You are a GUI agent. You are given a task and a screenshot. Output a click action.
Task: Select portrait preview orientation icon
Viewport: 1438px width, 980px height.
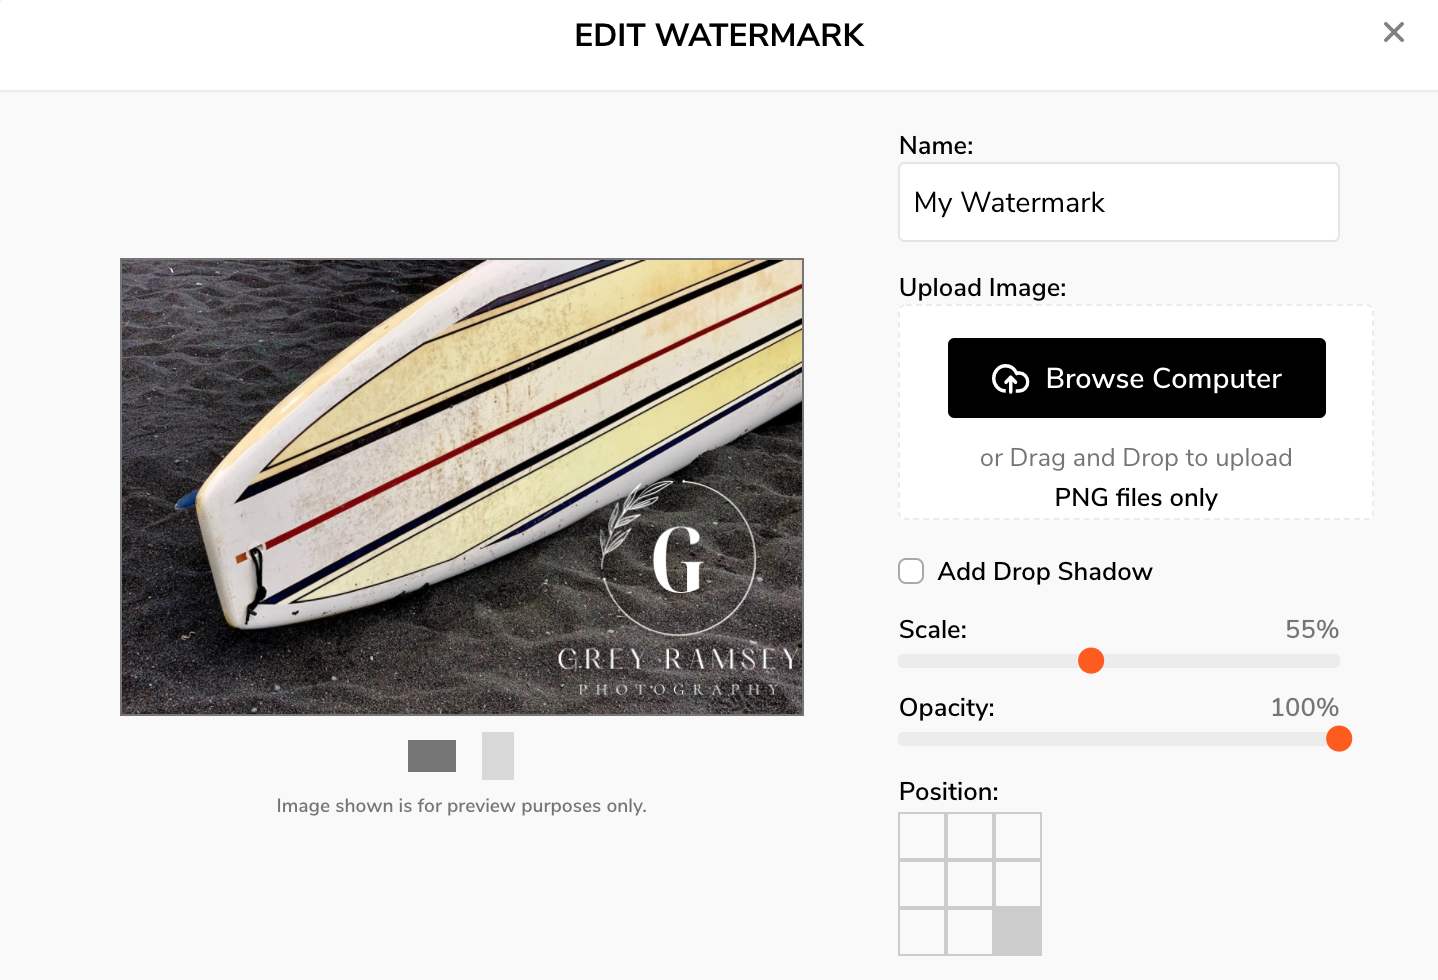tap(498, 756)
